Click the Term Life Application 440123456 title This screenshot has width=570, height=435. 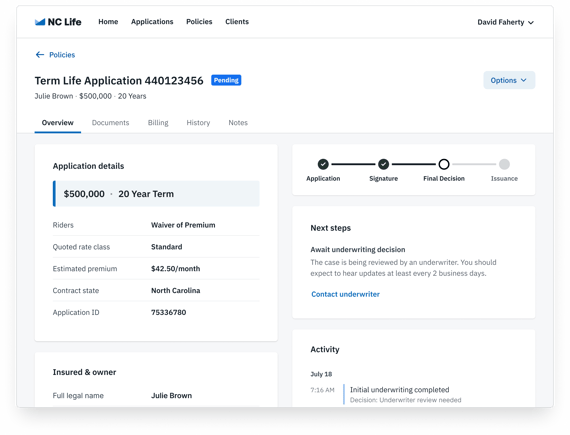click(119, 80)
